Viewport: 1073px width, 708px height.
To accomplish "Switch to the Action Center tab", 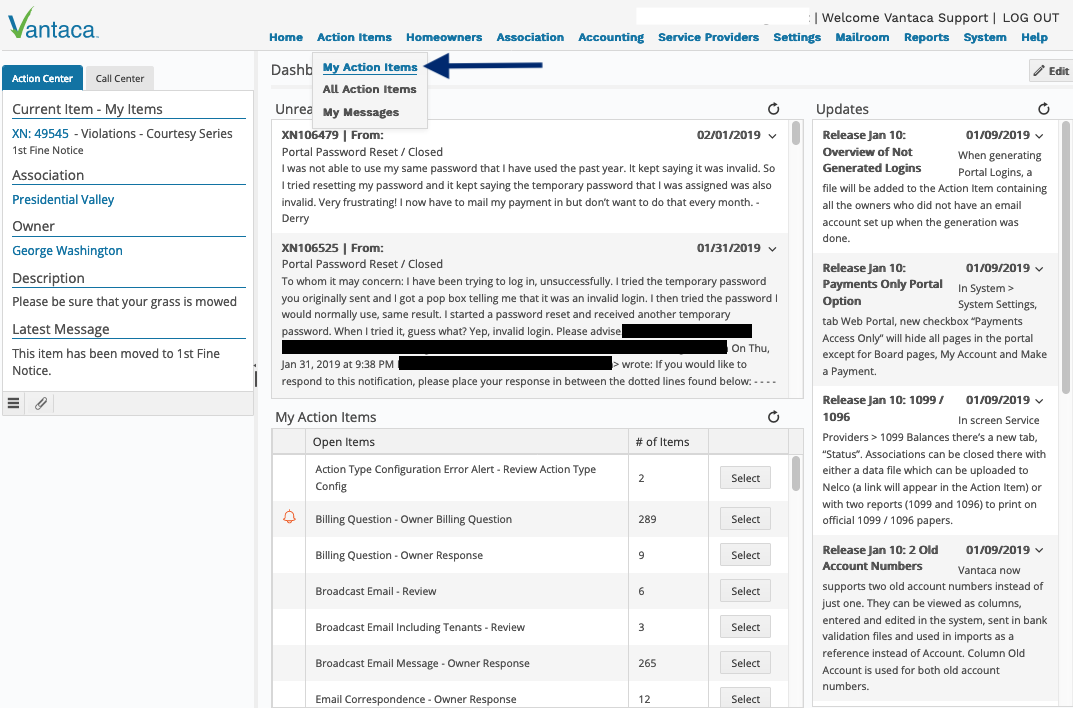I will 42,78.
